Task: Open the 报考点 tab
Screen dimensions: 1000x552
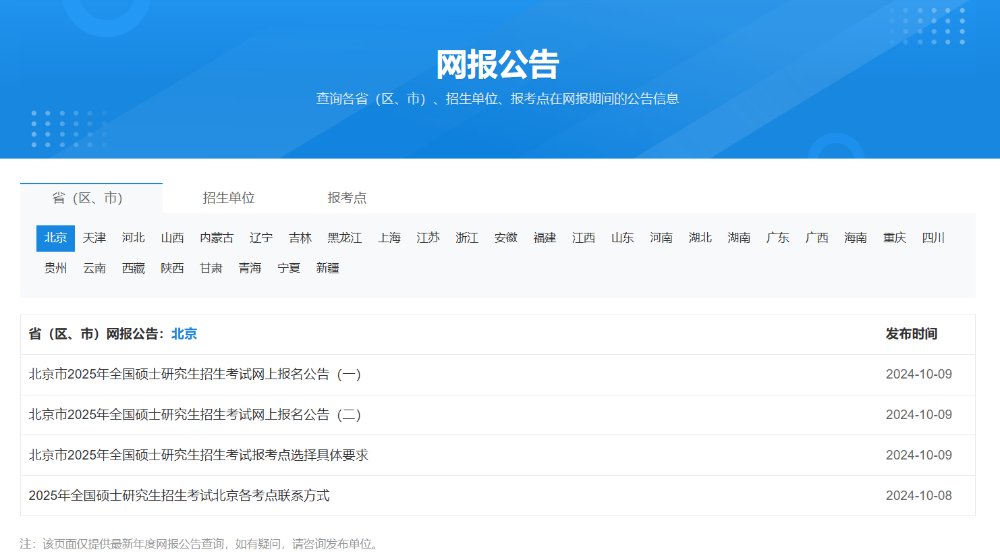Action: (x=347, y=198)
